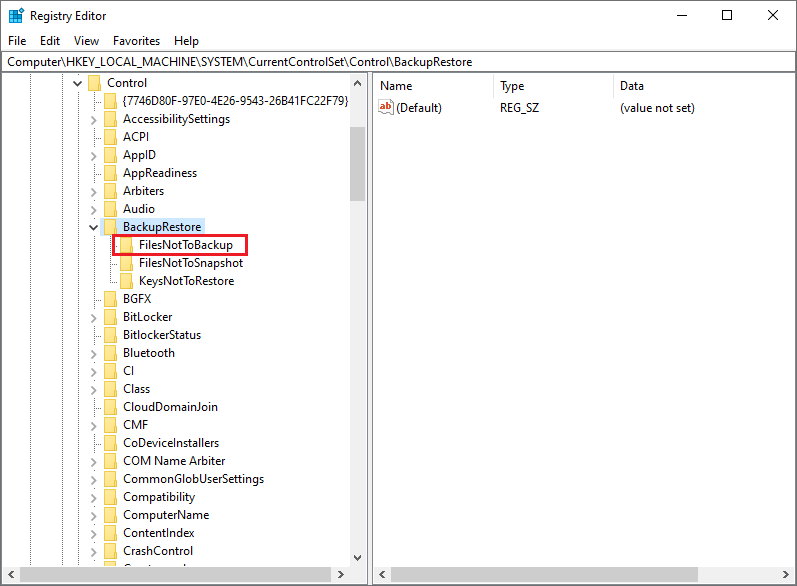Image resolution: width=797 pixels, height=586 pixels.
Task: Expand the AppID key
Action: 94,156
